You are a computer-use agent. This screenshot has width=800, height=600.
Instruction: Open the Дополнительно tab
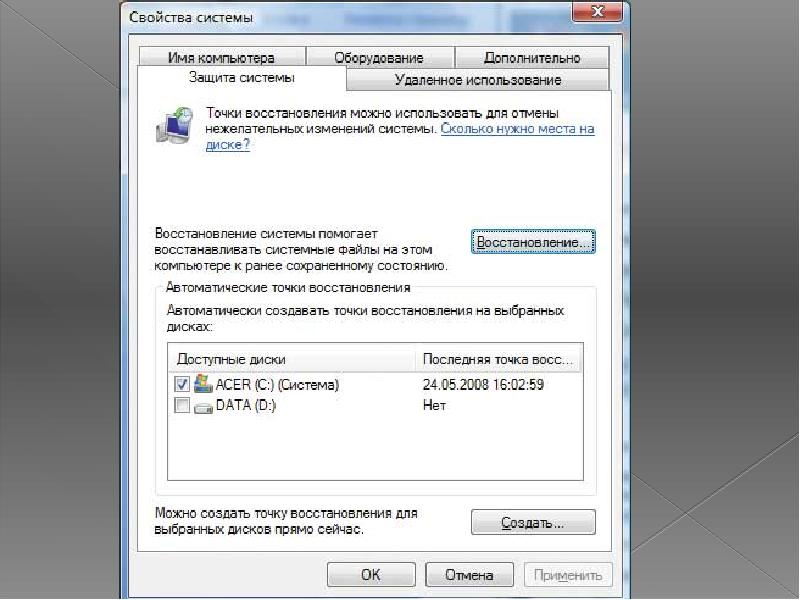tap(532, 58)
